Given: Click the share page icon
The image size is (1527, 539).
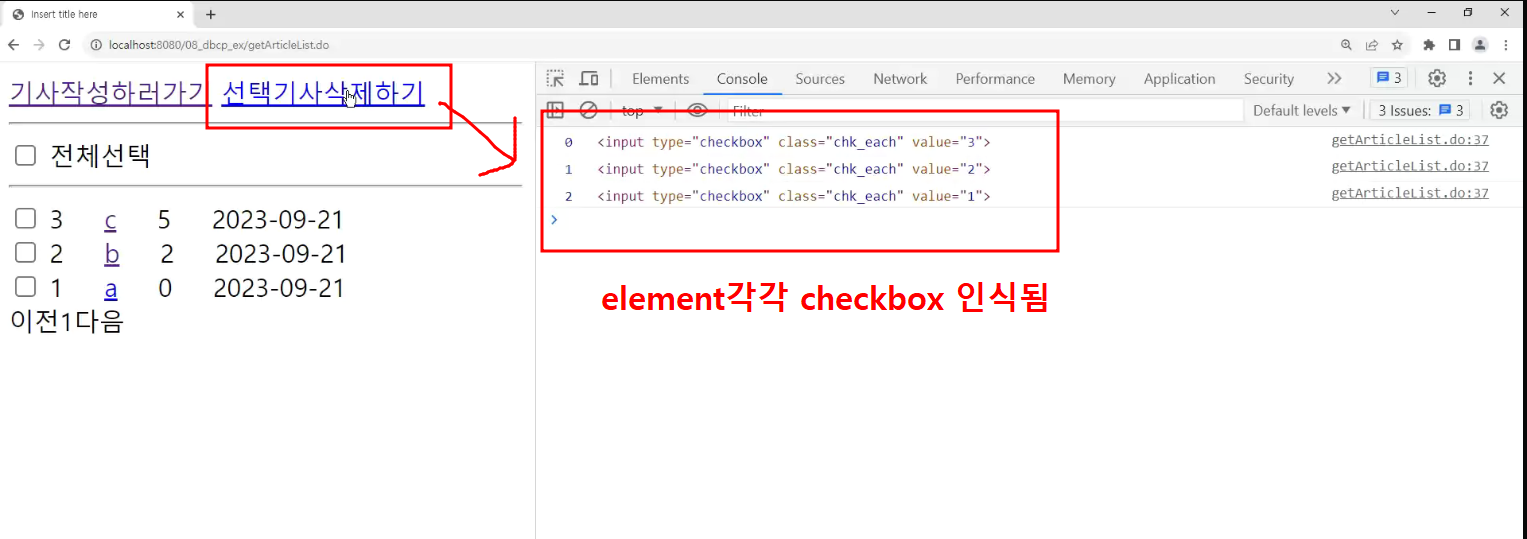Looking at the screenshot, I should coord(1372,45).
